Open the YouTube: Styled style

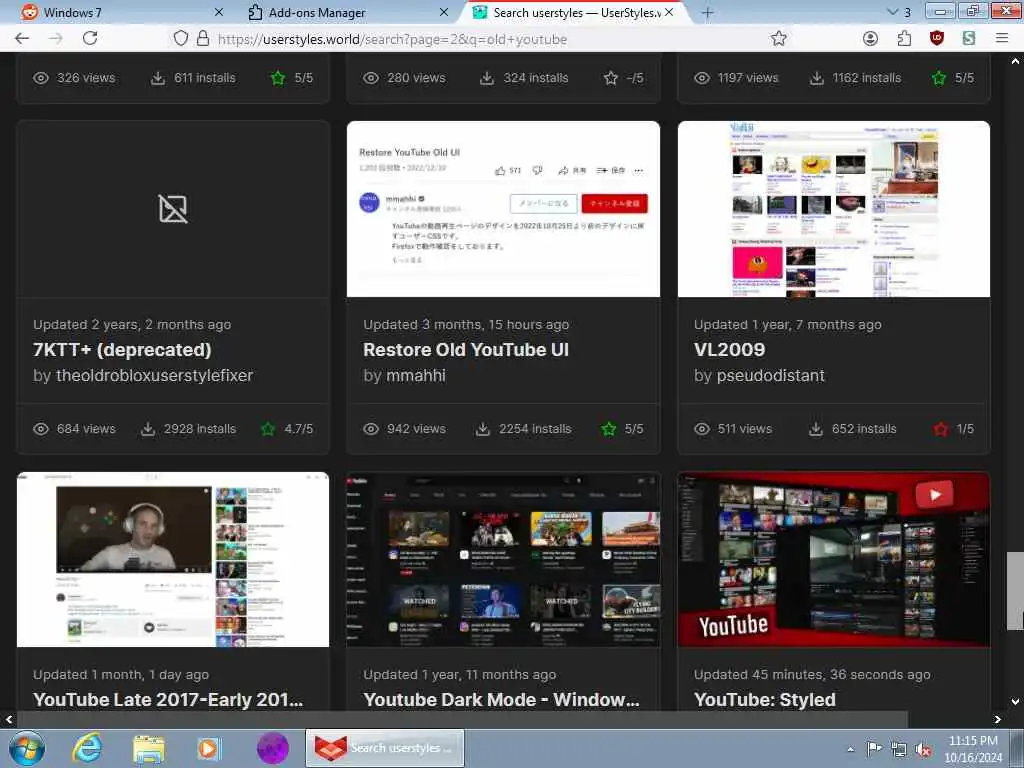tap(764, 699)
